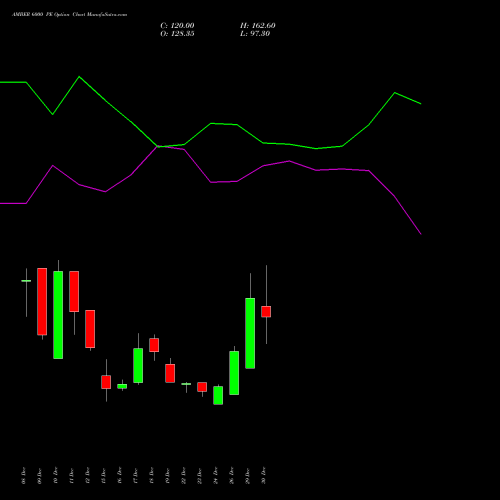Click the 19 Dec date label
The image size is (500, 500).
[x=167, y=475]
